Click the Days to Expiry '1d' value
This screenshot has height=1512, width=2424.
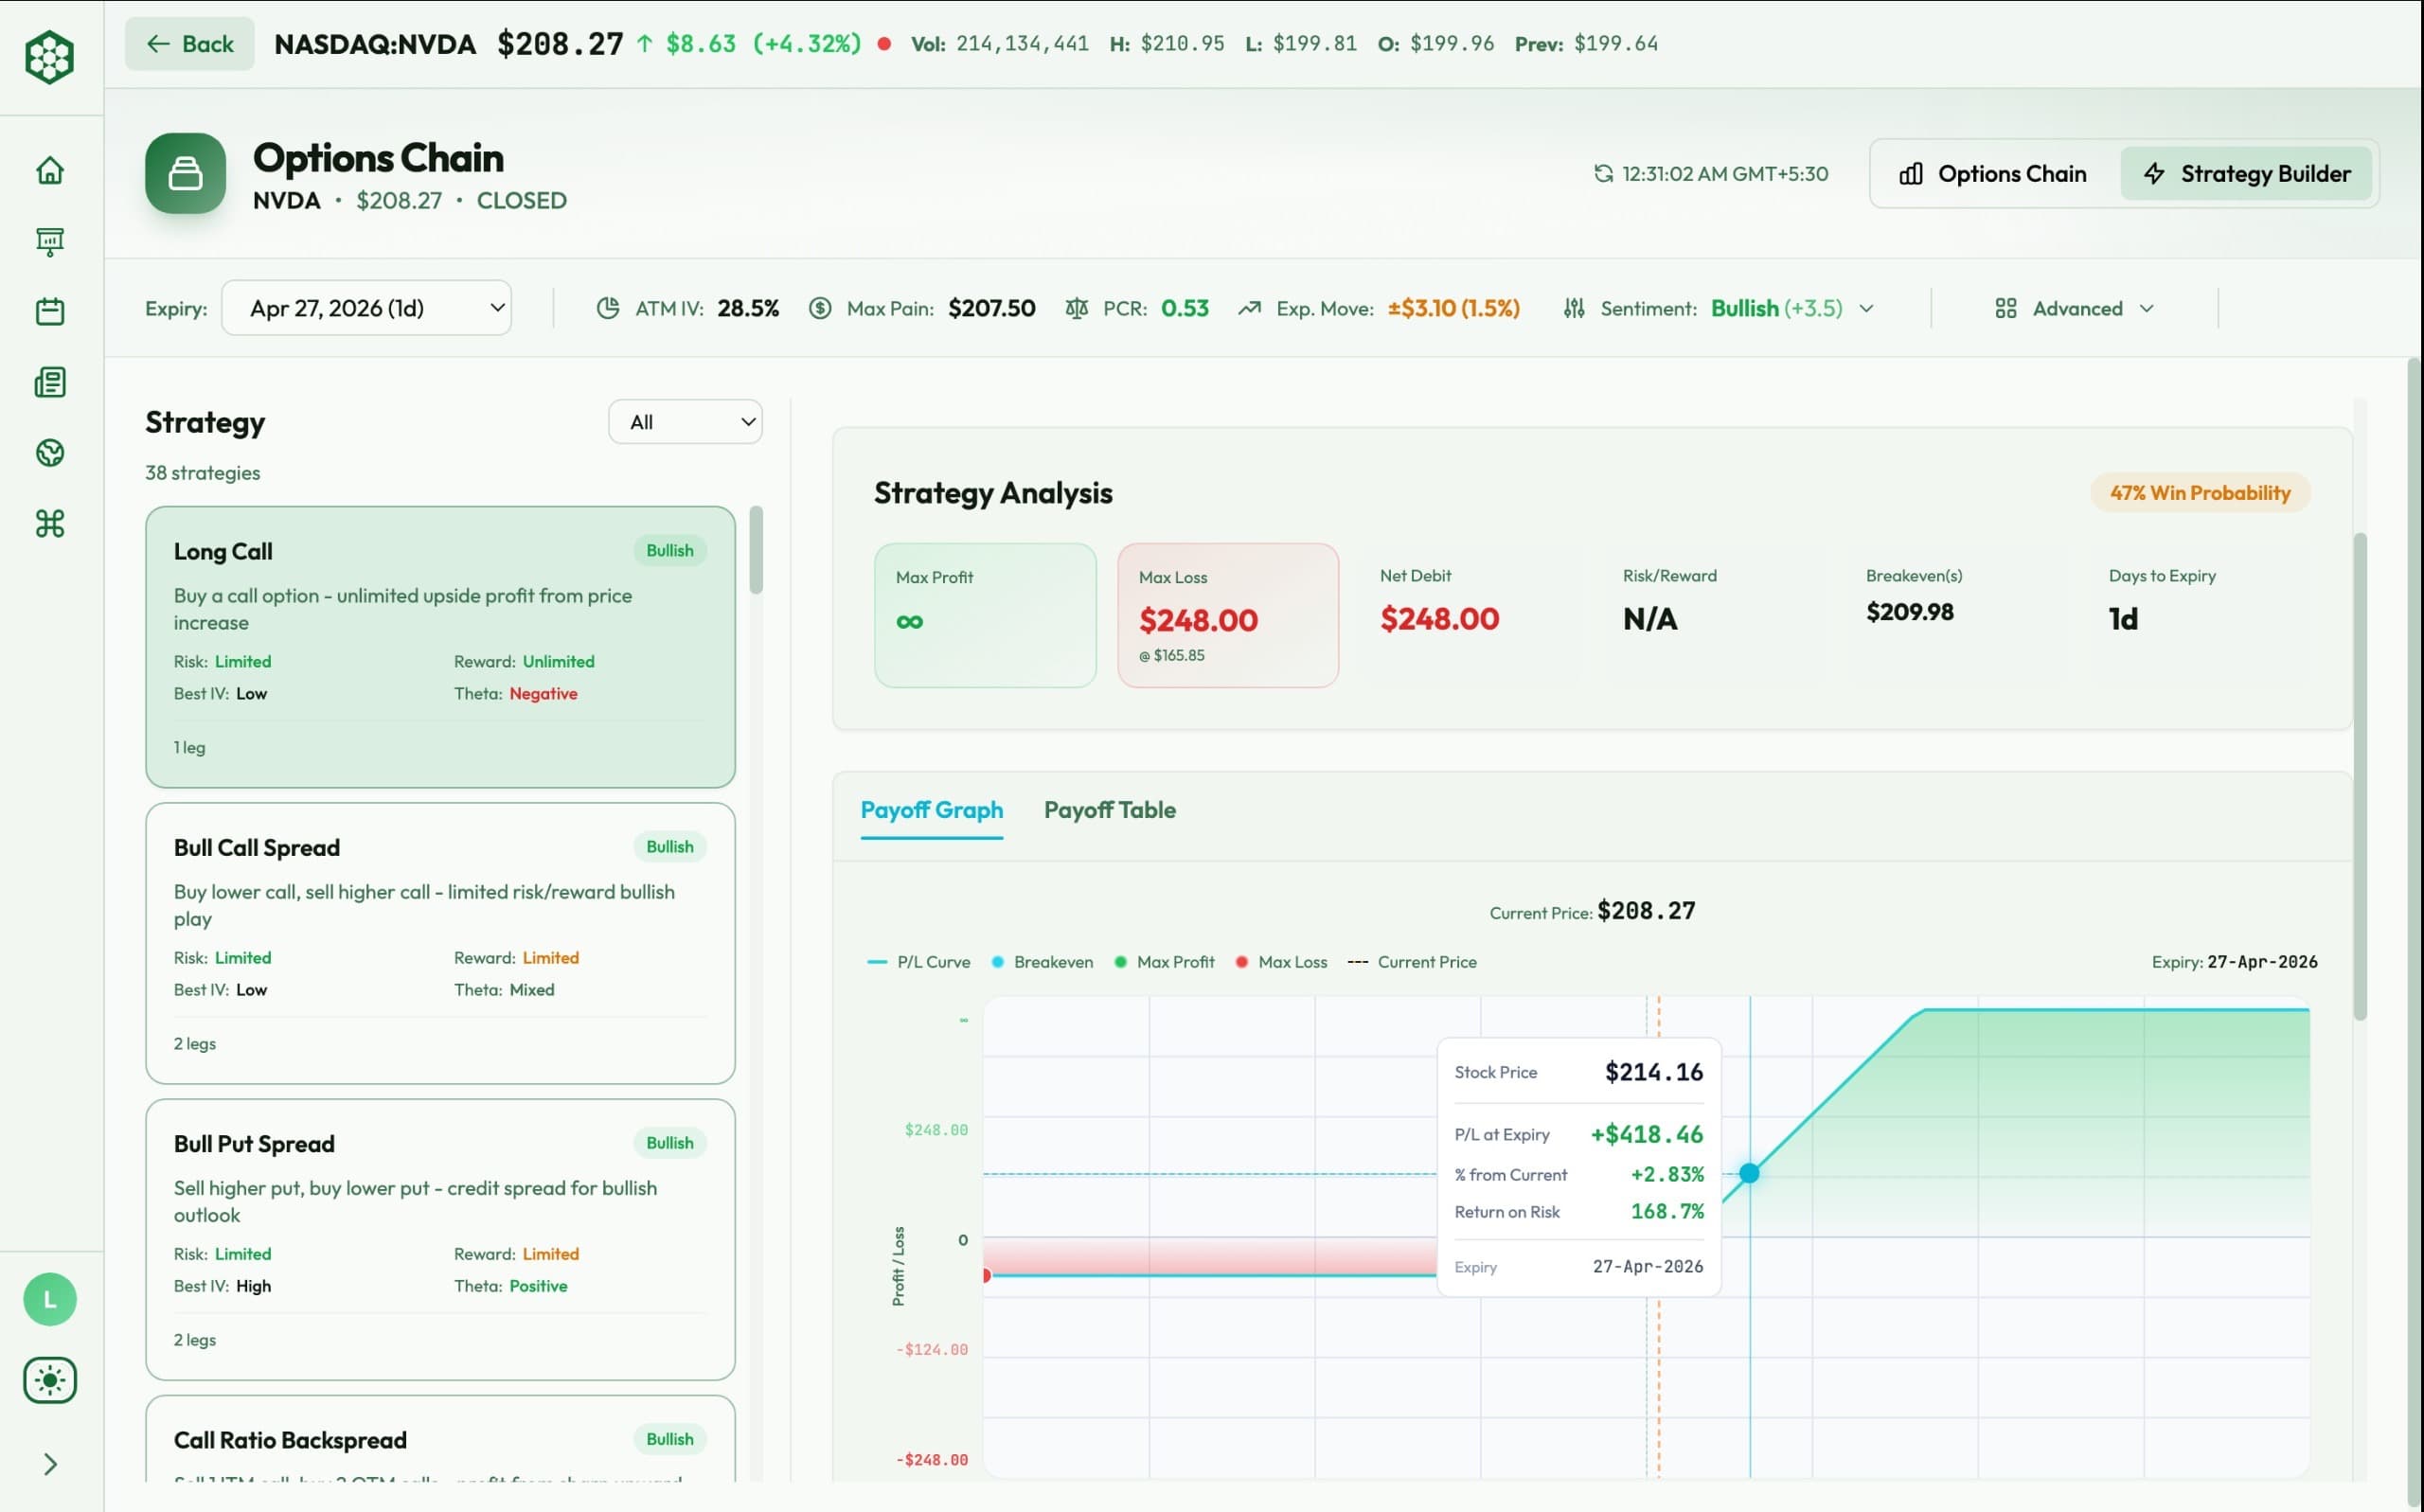[x=2123, y=619]
